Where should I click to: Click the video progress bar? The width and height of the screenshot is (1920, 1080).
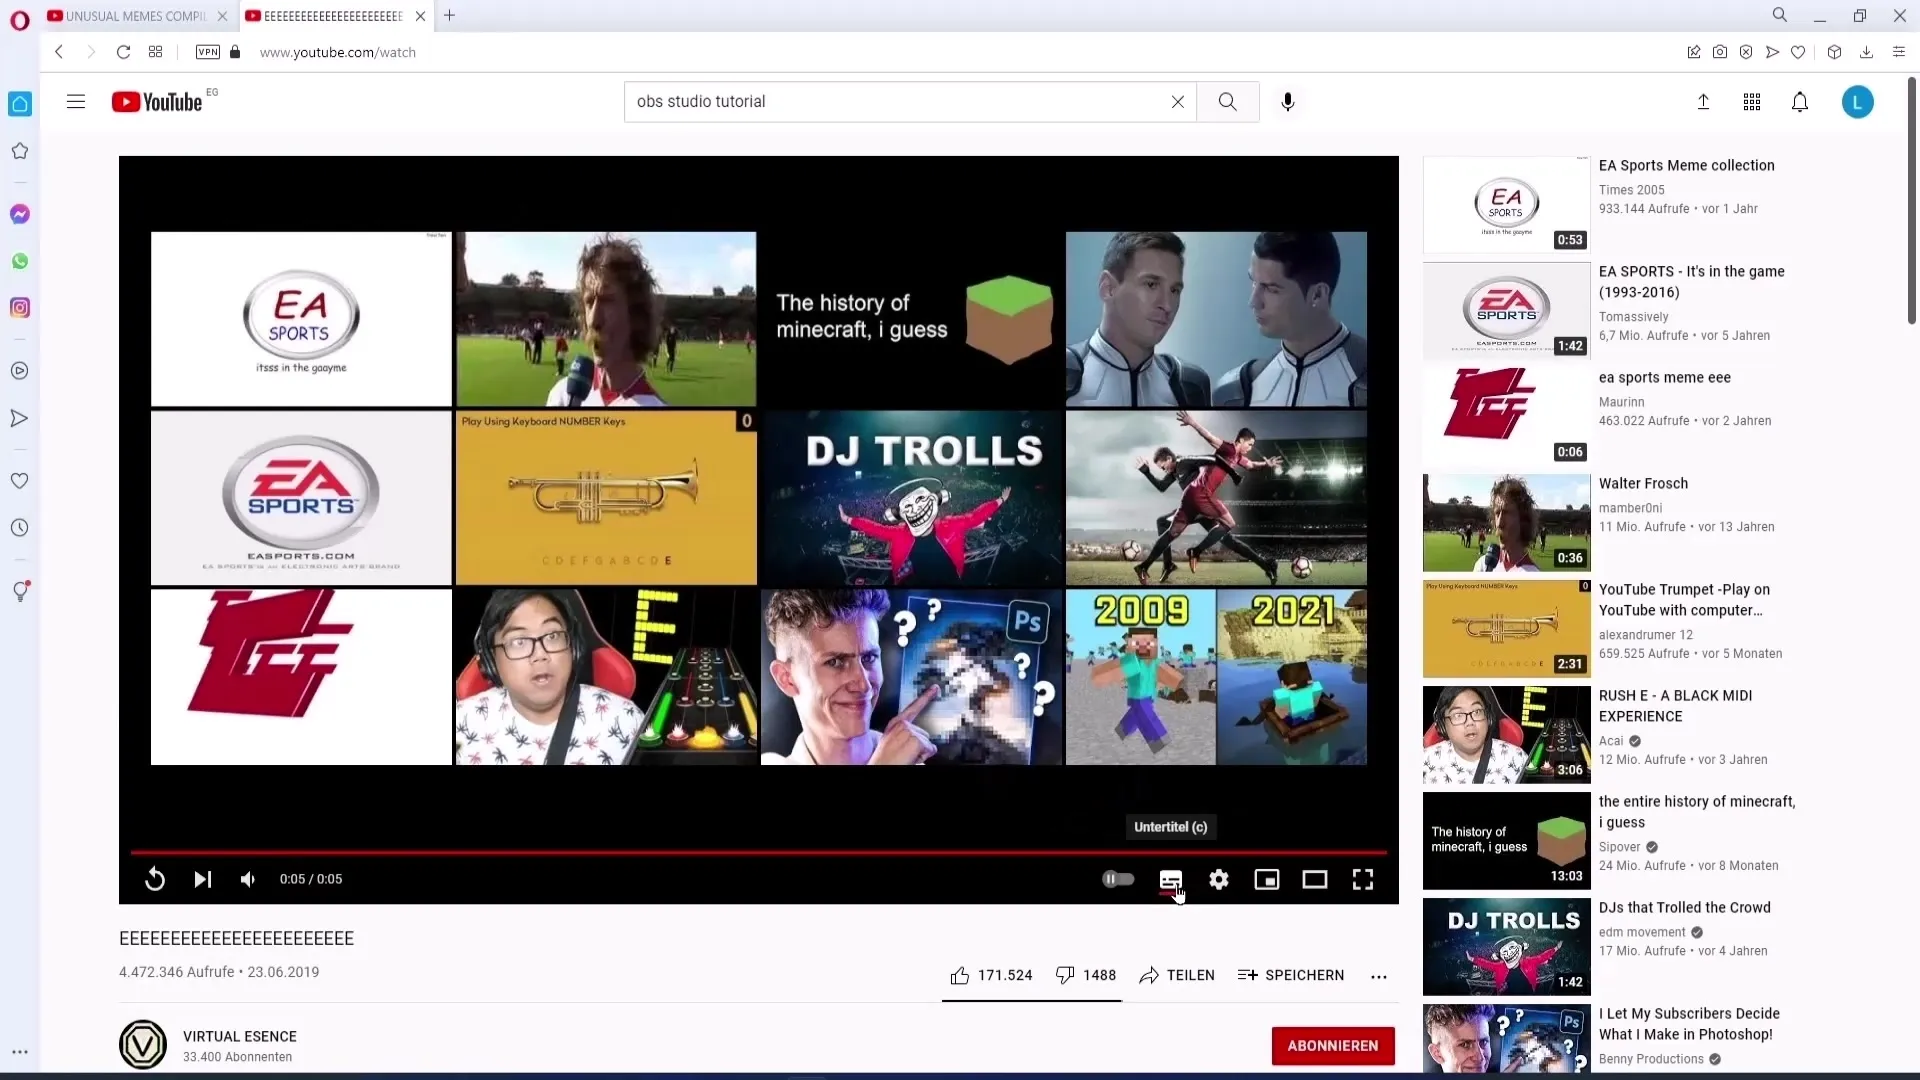[x=758, y=852]
